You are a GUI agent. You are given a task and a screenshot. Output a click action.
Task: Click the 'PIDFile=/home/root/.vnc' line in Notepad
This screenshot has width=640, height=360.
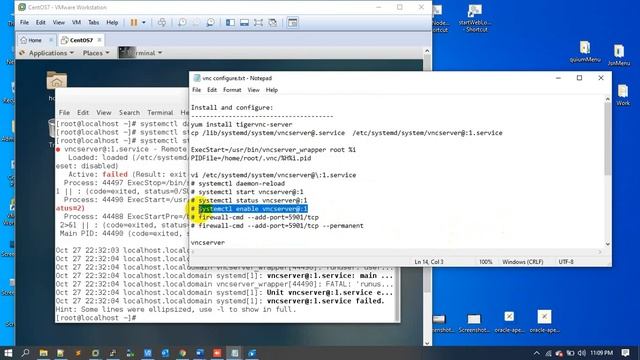[x=251, y=158]
